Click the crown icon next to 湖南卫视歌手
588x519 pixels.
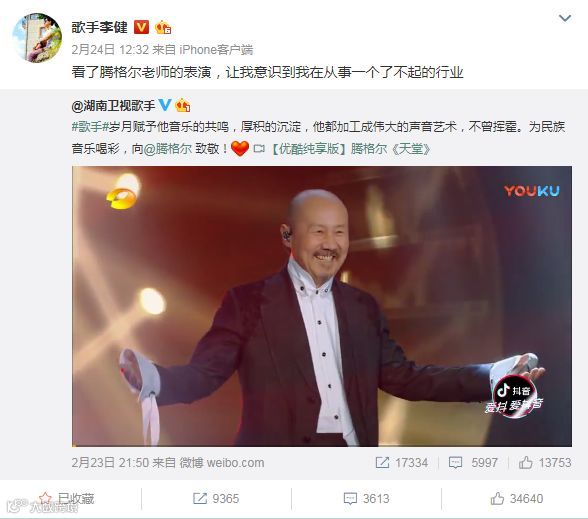coord(182,105)
